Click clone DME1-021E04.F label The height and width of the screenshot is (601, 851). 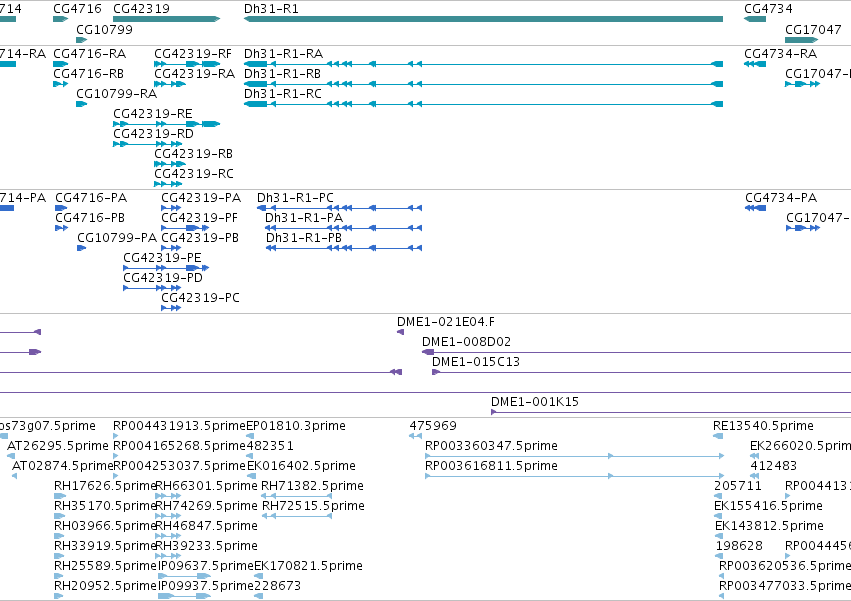(x=446, y=322)
